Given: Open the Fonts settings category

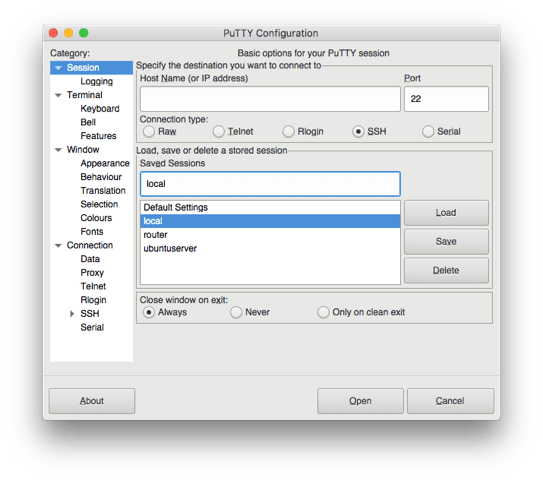Looking at the screenshot, I should tap(92, 232).
